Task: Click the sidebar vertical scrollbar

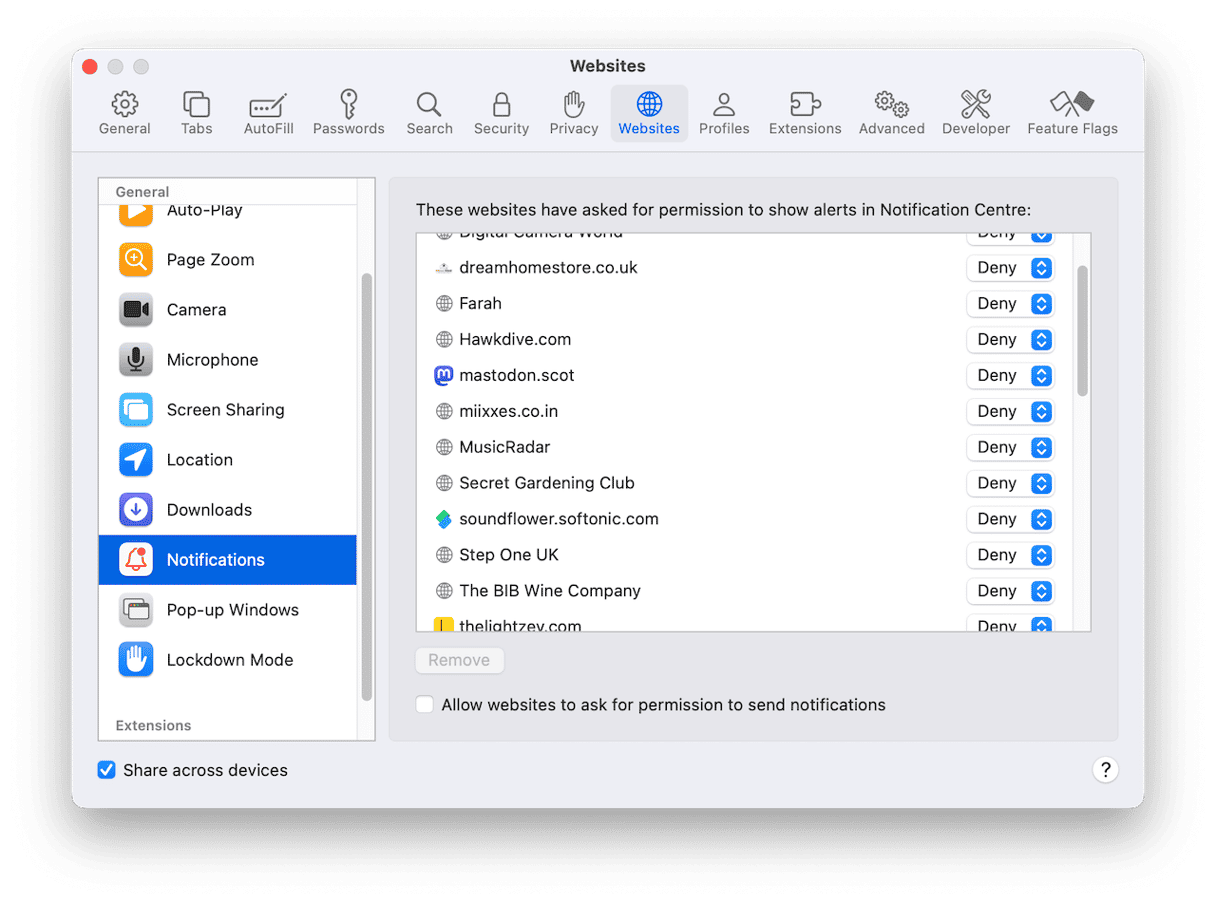Action: [366, 486]
